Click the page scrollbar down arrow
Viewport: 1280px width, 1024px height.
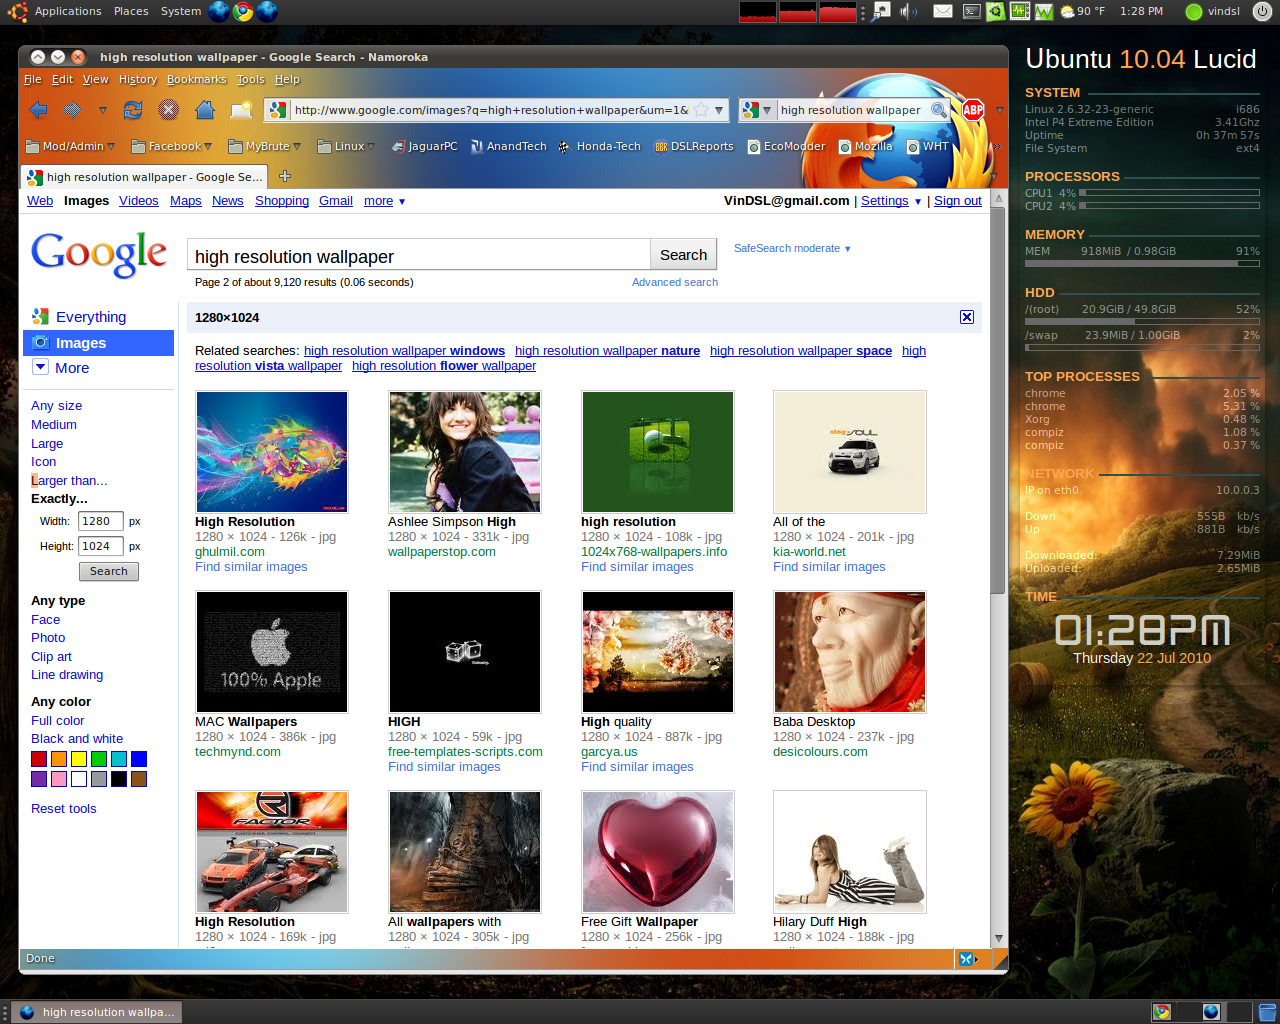pyautogui.click(x=998, y=939)
